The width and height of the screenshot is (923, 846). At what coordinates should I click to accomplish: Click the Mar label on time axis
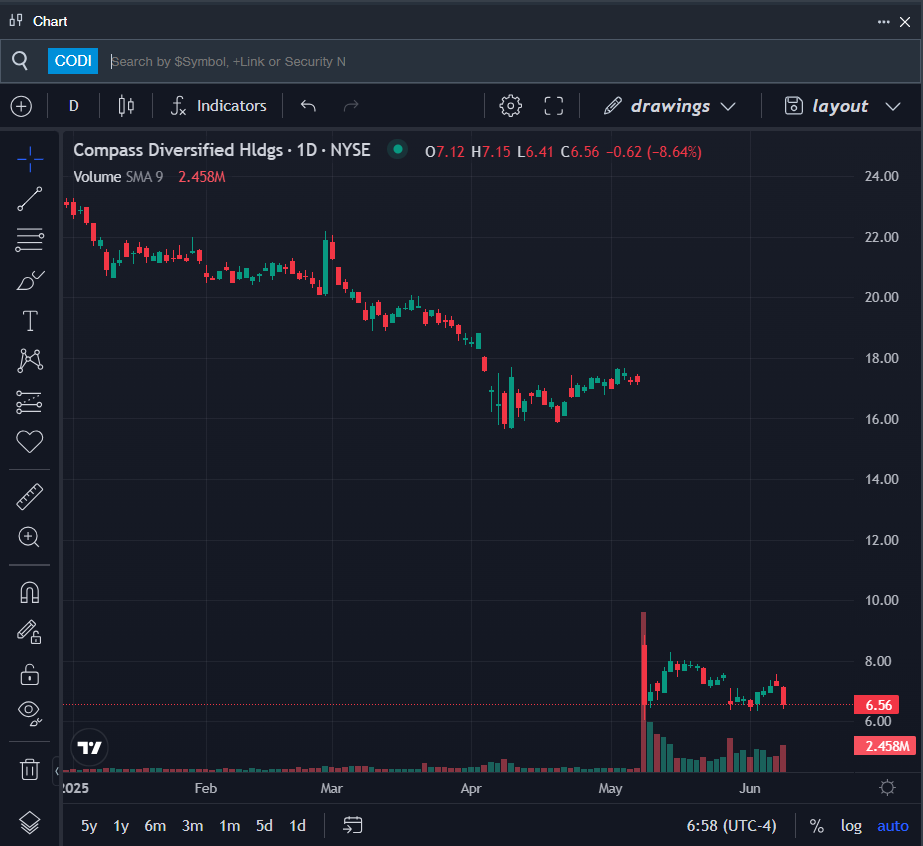[331, 788]
